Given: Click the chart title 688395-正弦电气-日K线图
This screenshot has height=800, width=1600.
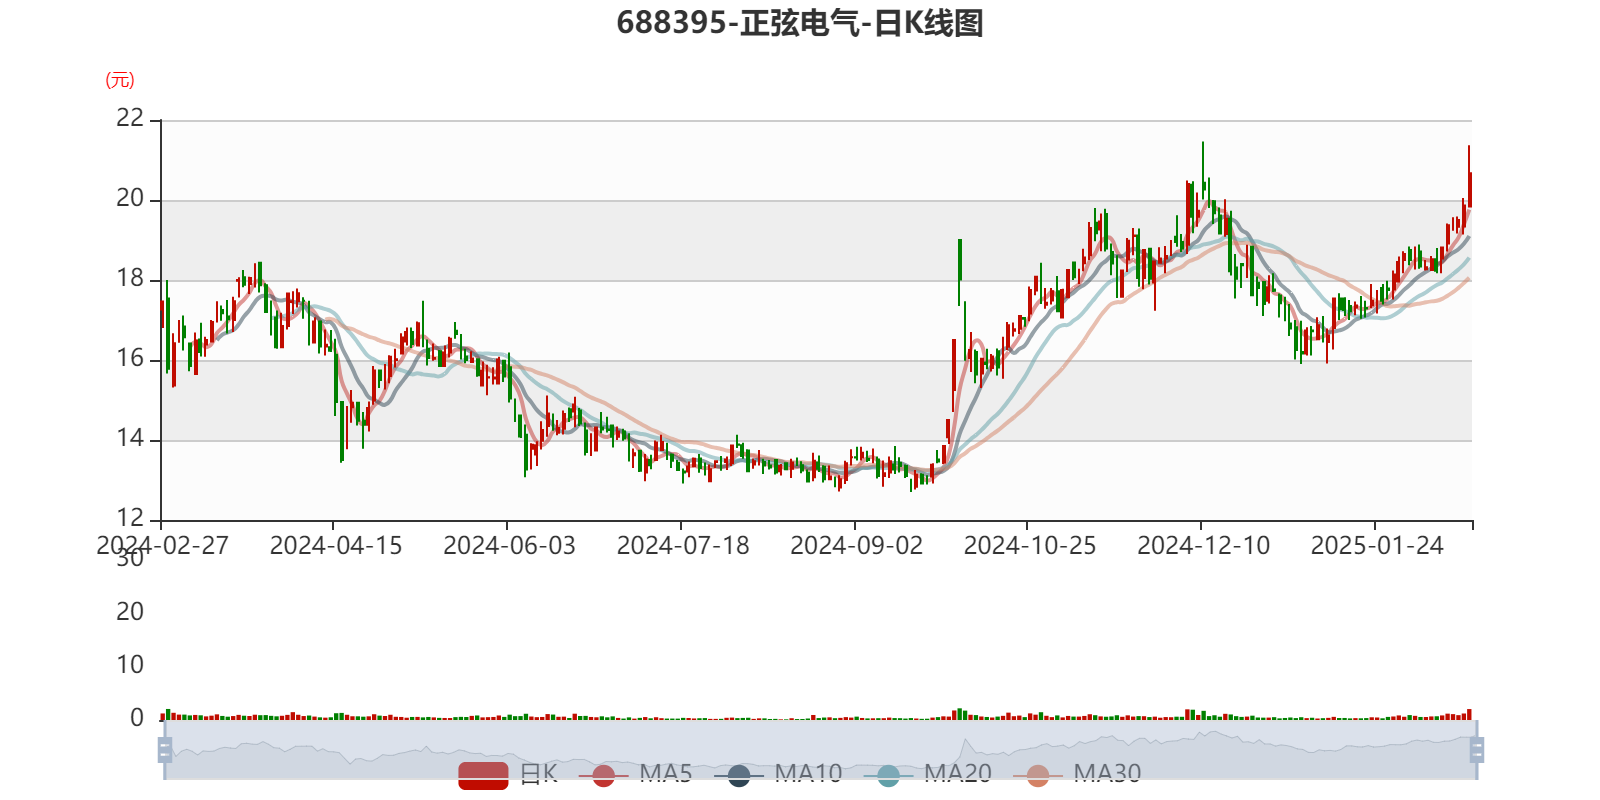Looking at the screenshot, I should [799, 23].
